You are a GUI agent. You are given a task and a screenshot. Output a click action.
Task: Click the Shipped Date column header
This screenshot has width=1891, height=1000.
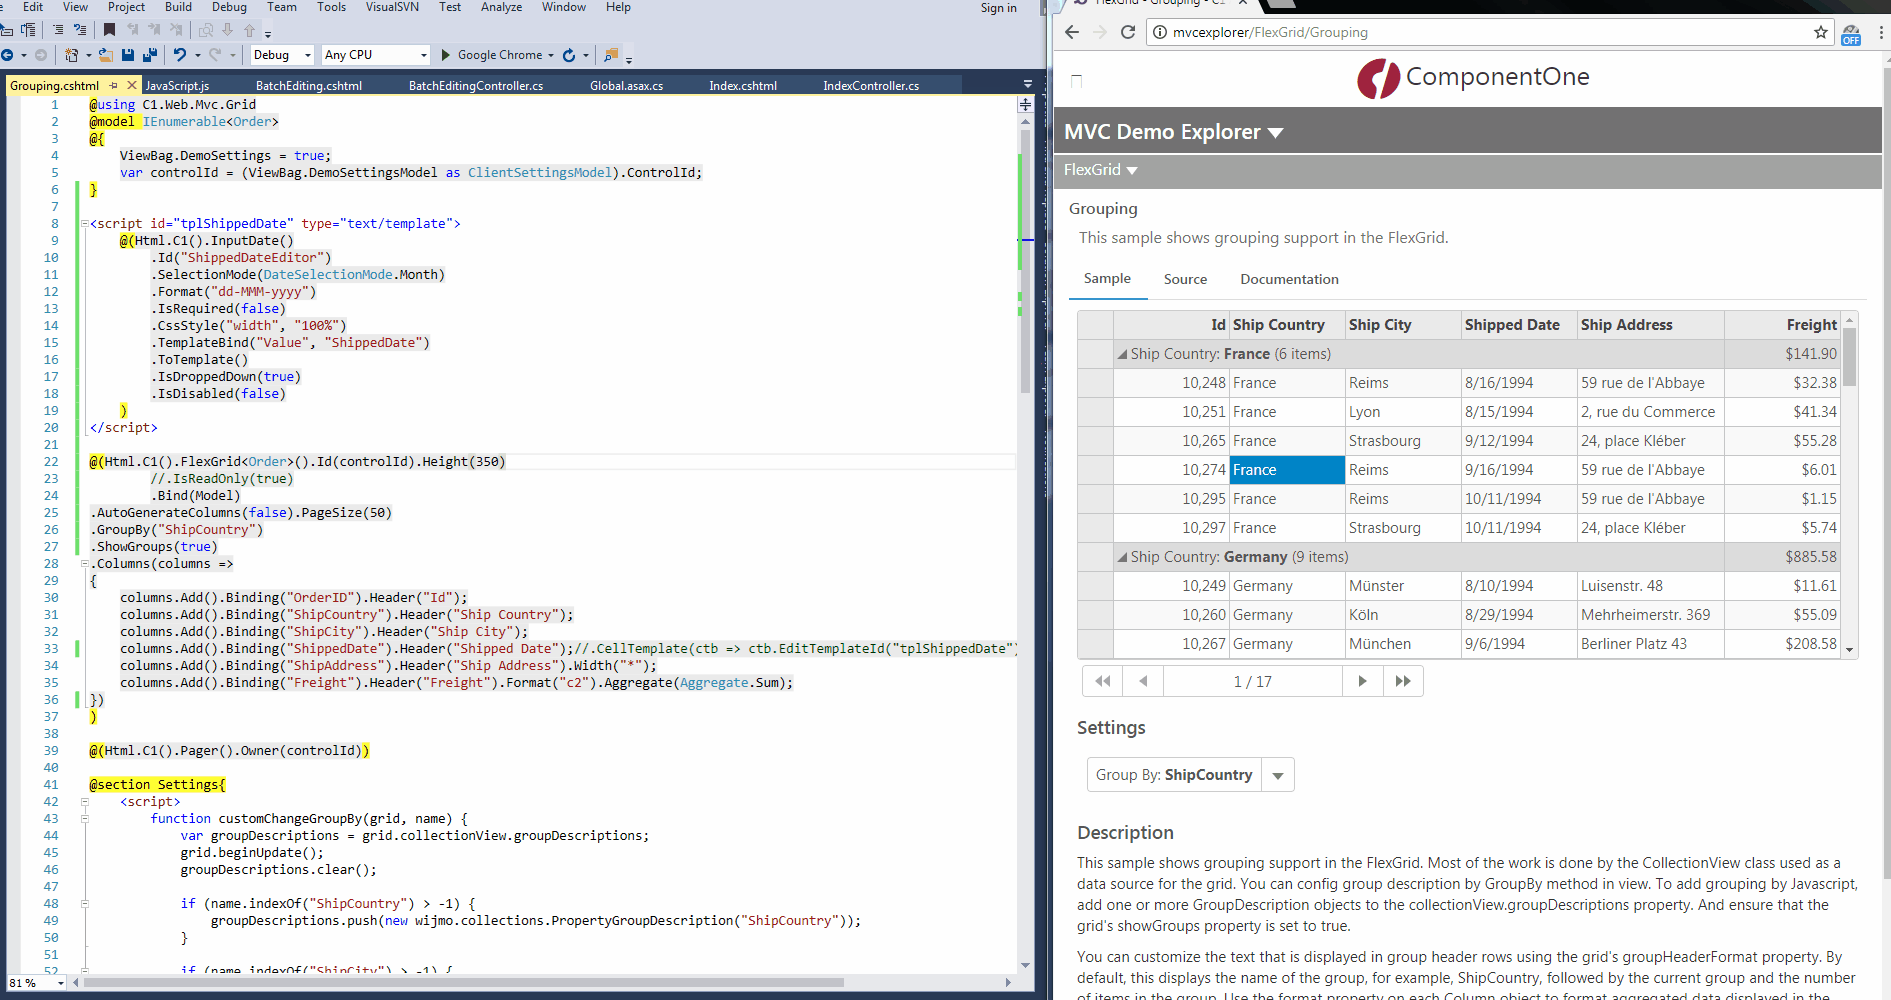pyautogui.click(x=1518, y=325)
